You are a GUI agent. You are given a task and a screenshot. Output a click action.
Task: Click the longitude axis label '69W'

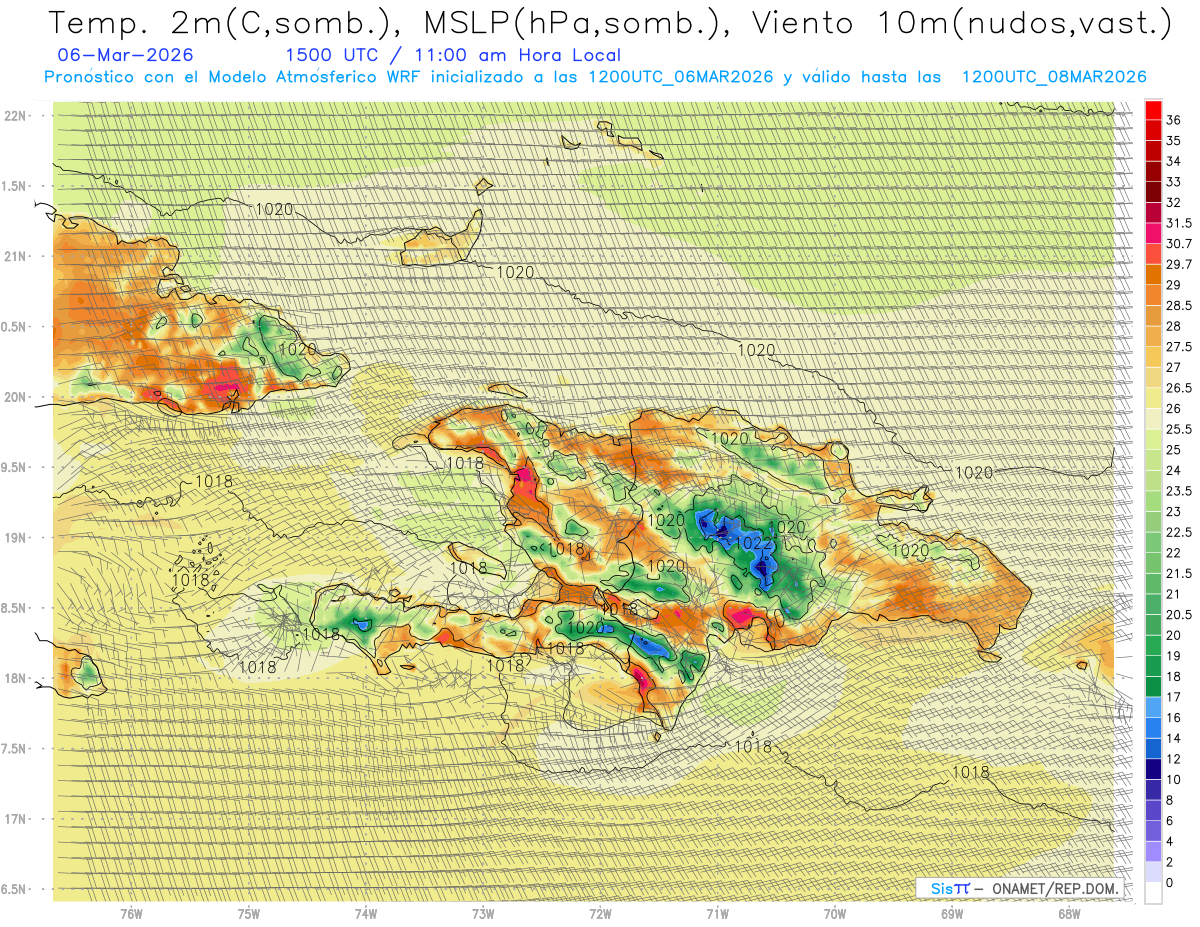952,913
